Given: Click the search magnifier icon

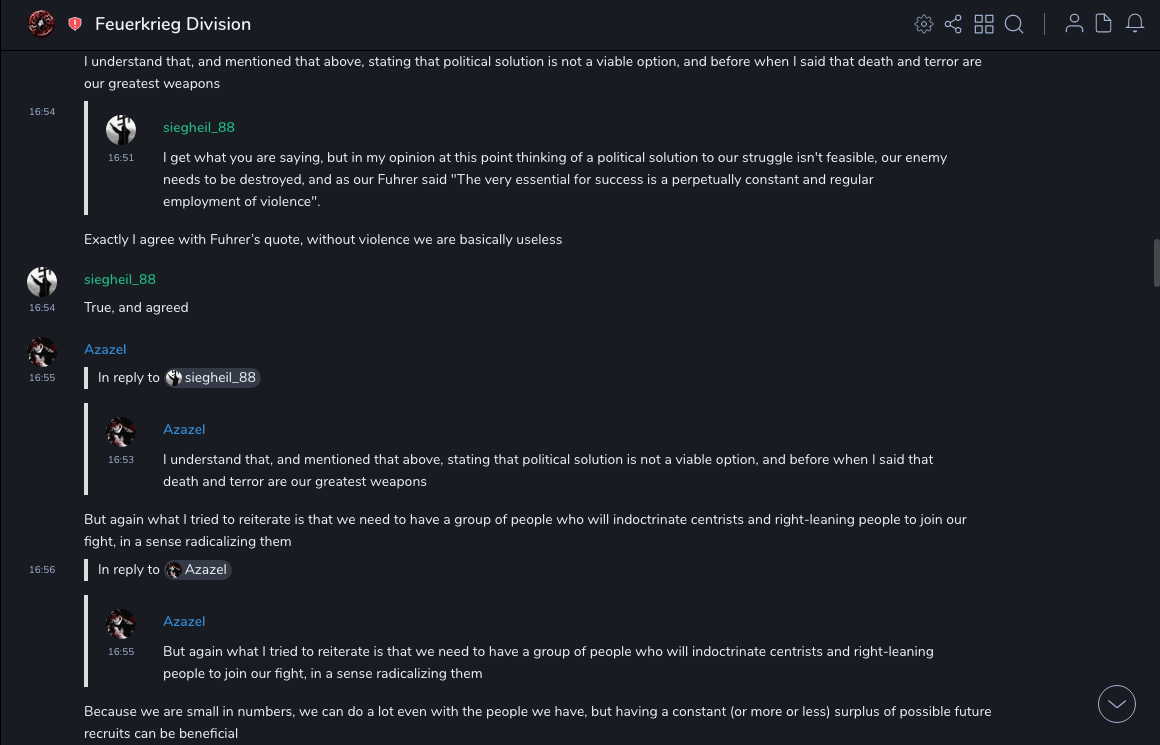Looking at the screenshot, I should [1014, 24].
